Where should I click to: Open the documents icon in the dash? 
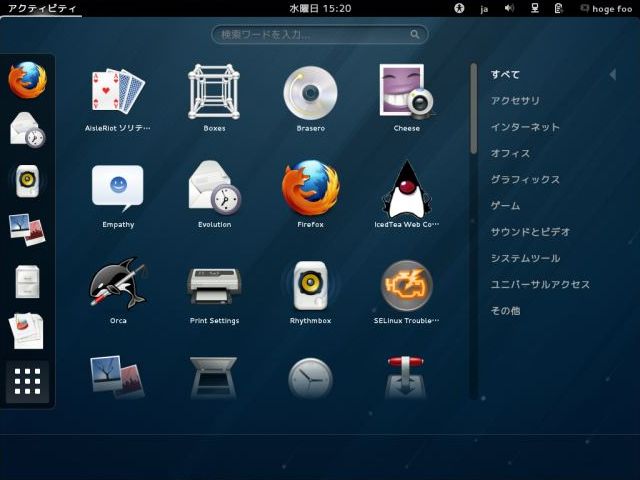click(27, 331)
